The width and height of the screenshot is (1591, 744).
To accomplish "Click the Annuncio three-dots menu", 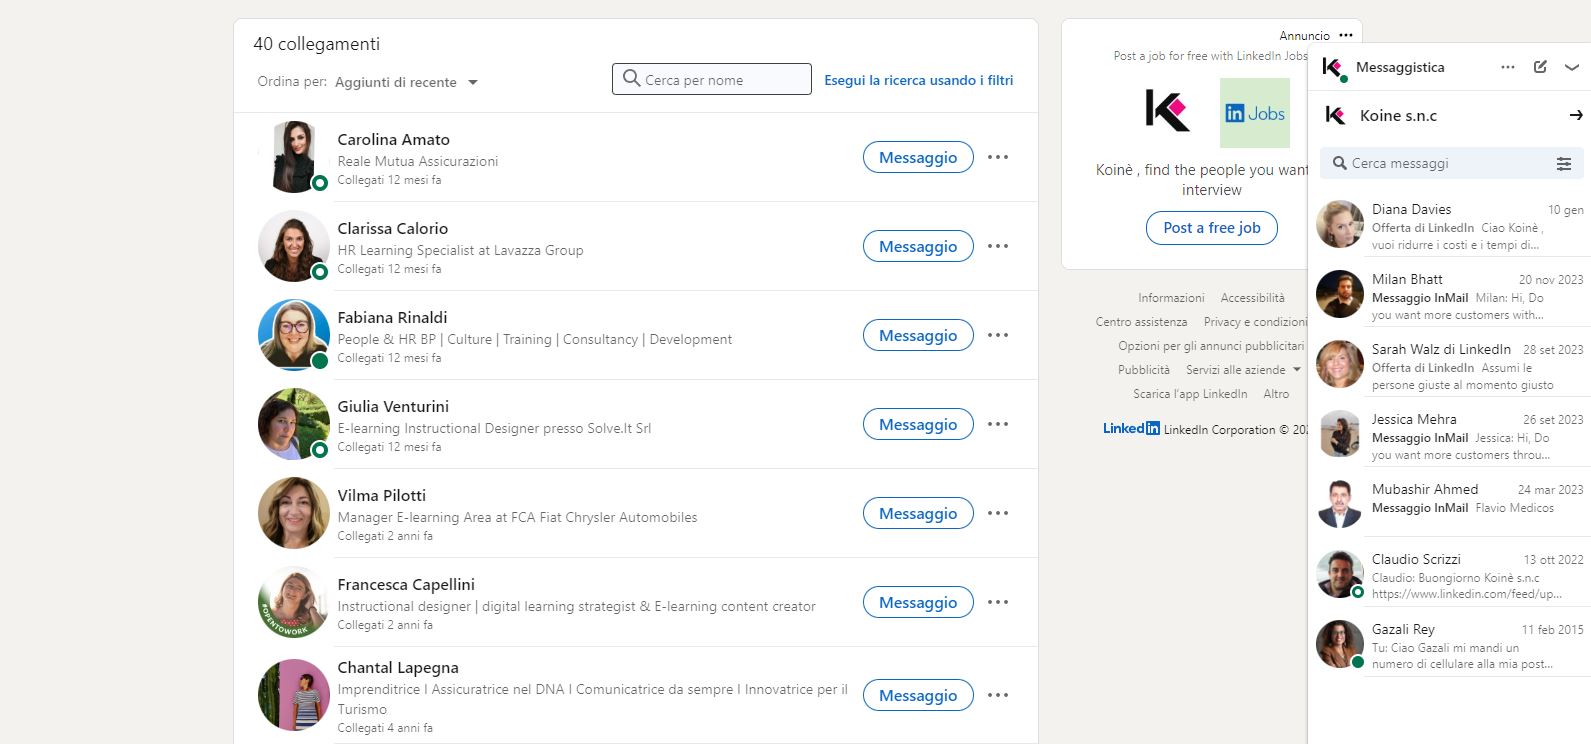I will (1346, 35).
